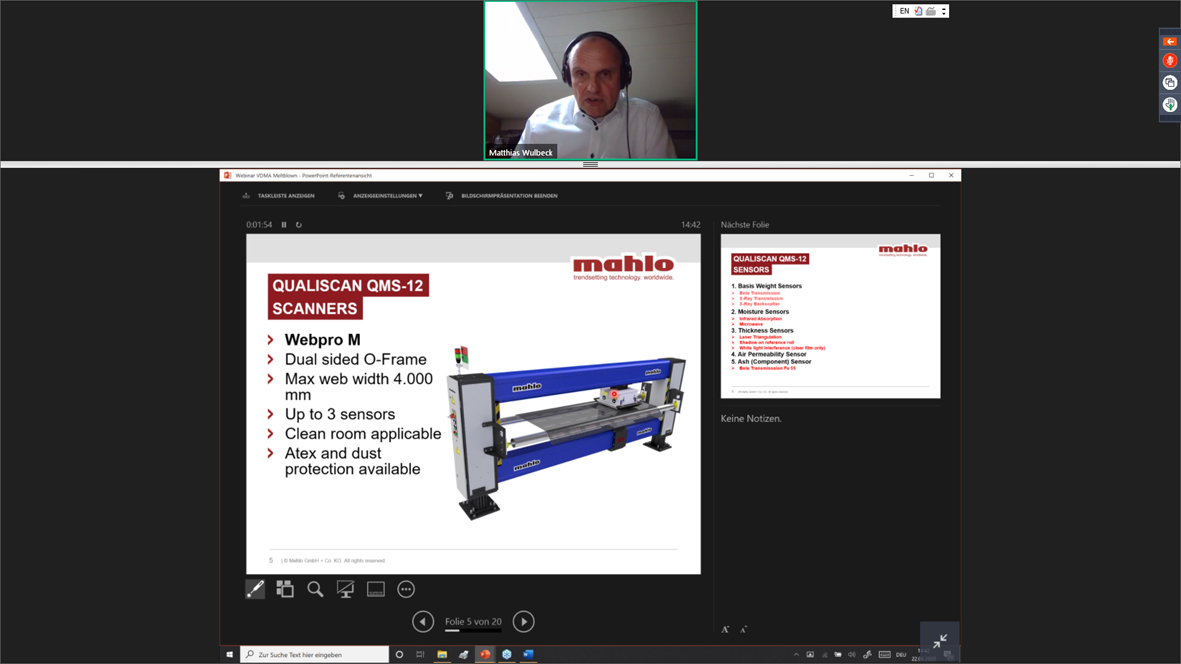
Task: Increase notes text size
Action: tap(725, 629)
